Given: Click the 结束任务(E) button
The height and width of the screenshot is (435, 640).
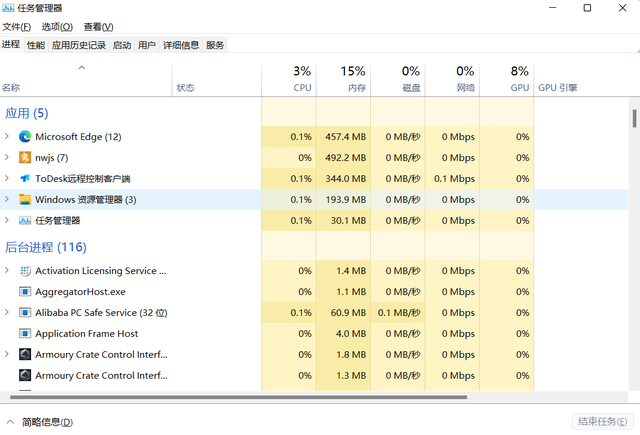Looking at the screenshot, I should coord(602,422).
